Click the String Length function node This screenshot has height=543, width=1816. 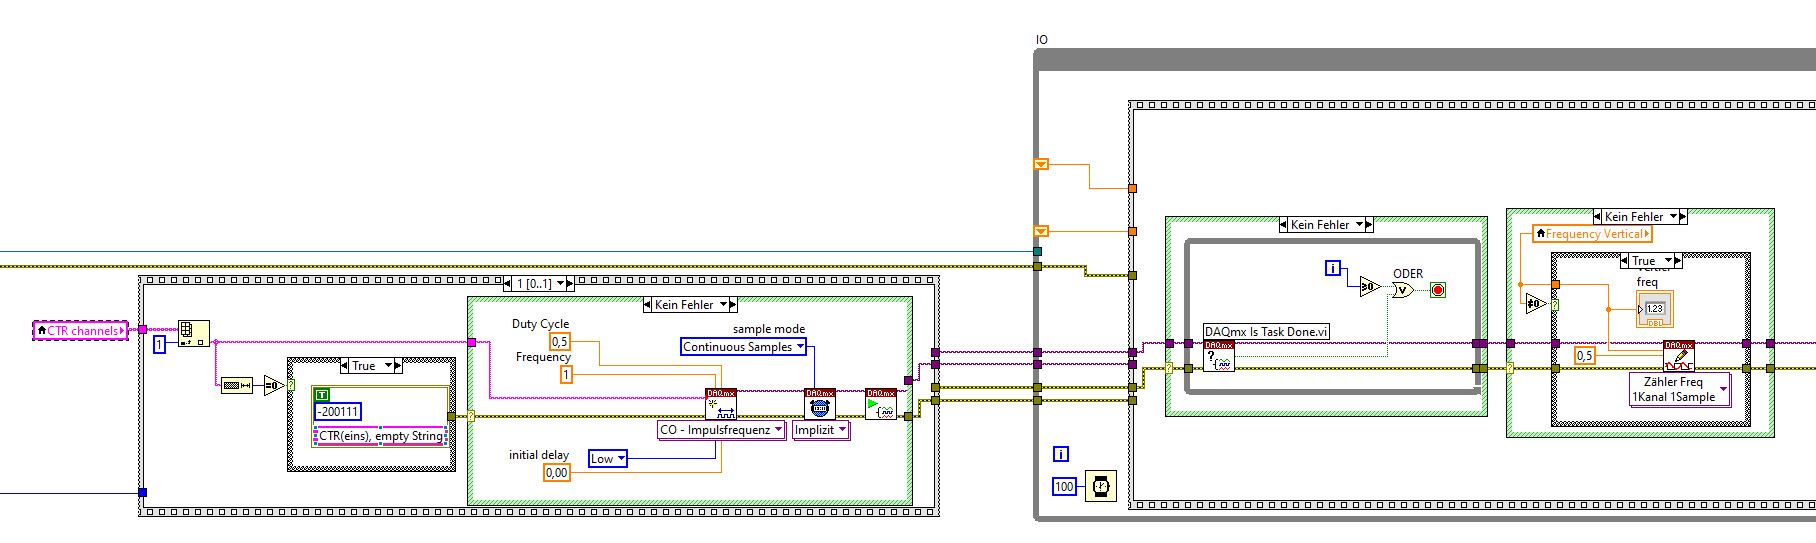pyautogui.click(x=236, y=385)
